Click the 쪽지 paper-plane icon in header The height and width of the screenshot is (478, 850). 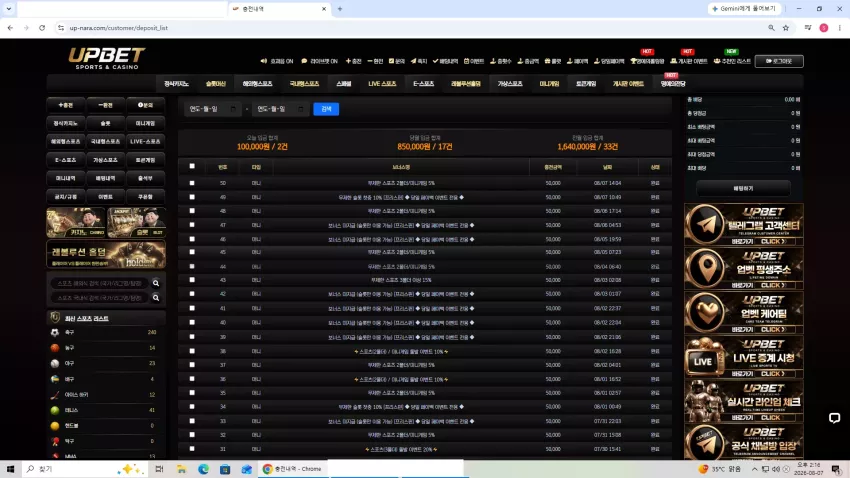(418, 61)
